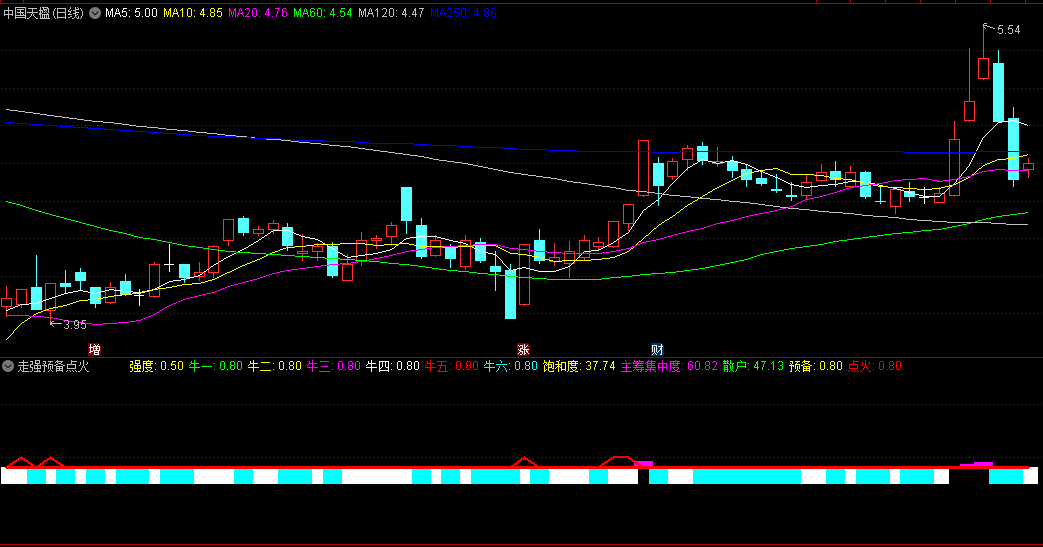Select the MA60: 4.54 label
1043x547 pixels.
coord(323,13)
